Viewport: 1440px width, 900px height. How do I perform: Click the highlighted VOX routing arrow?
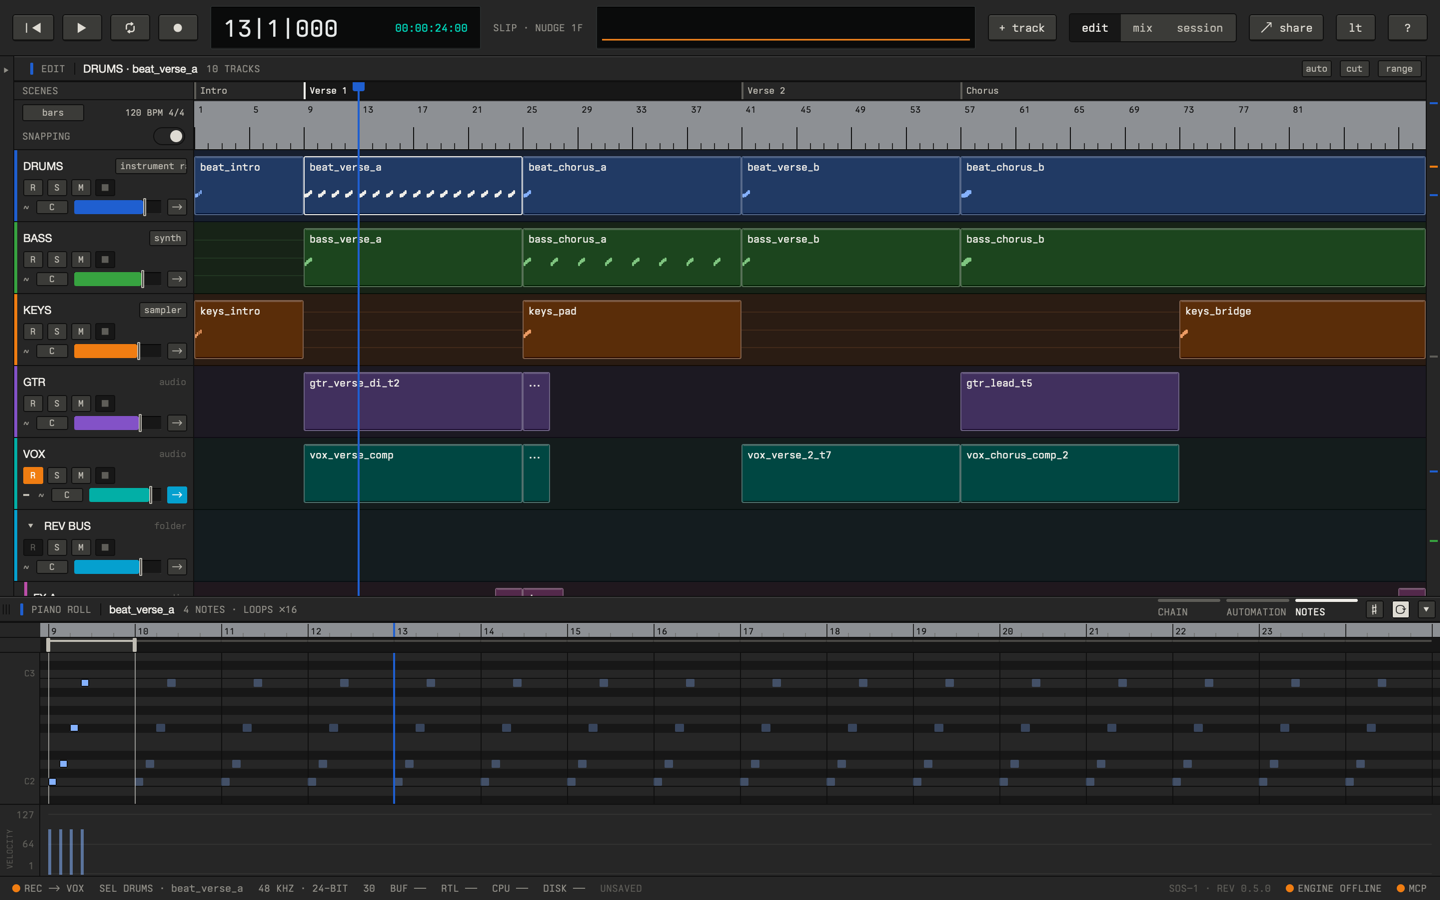[177, 495]
